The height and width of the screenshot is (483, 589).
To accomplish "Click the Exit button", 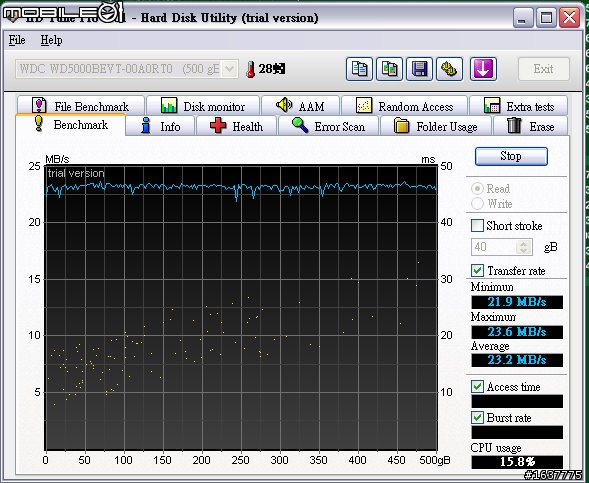I will 544,69.
